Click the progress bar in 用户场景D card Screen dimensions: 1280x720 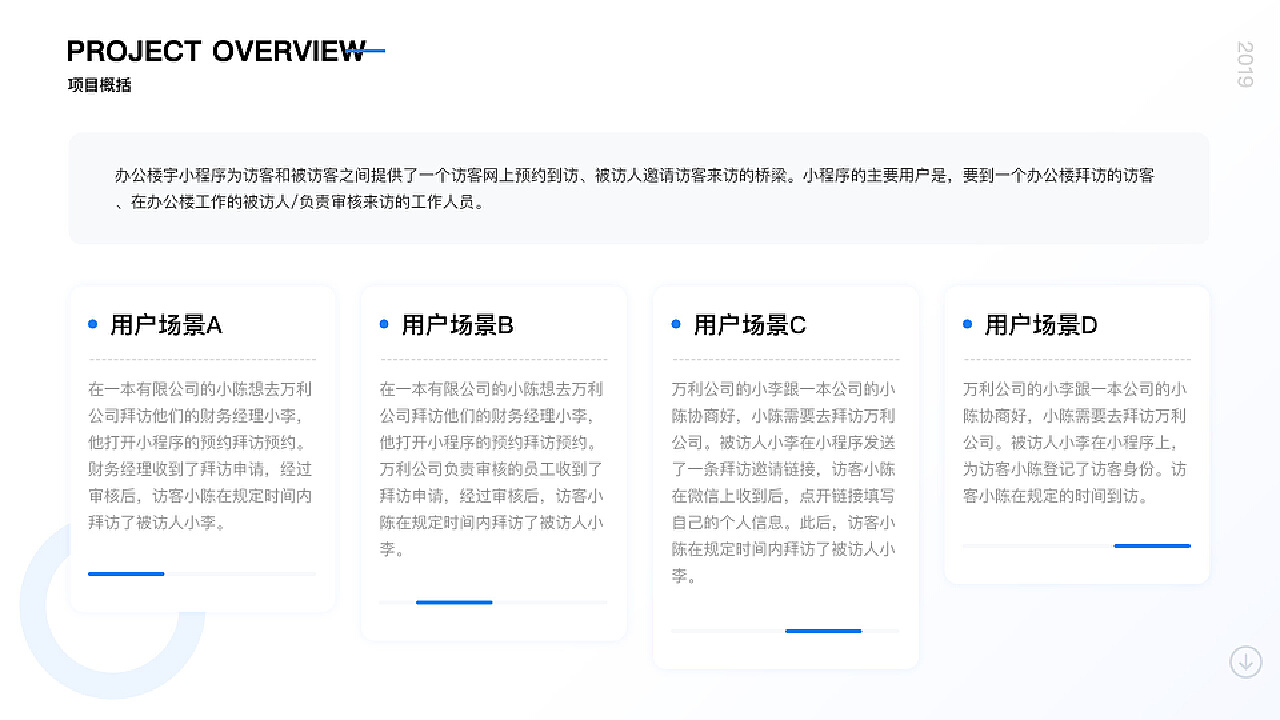[x=1077, y=546]
